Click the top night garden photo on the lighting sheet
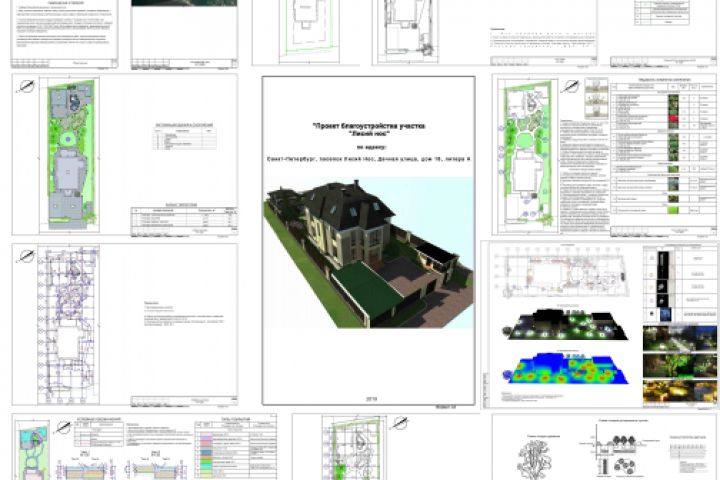720x480 pixels. pyautogui.click(x=680, y=338)
